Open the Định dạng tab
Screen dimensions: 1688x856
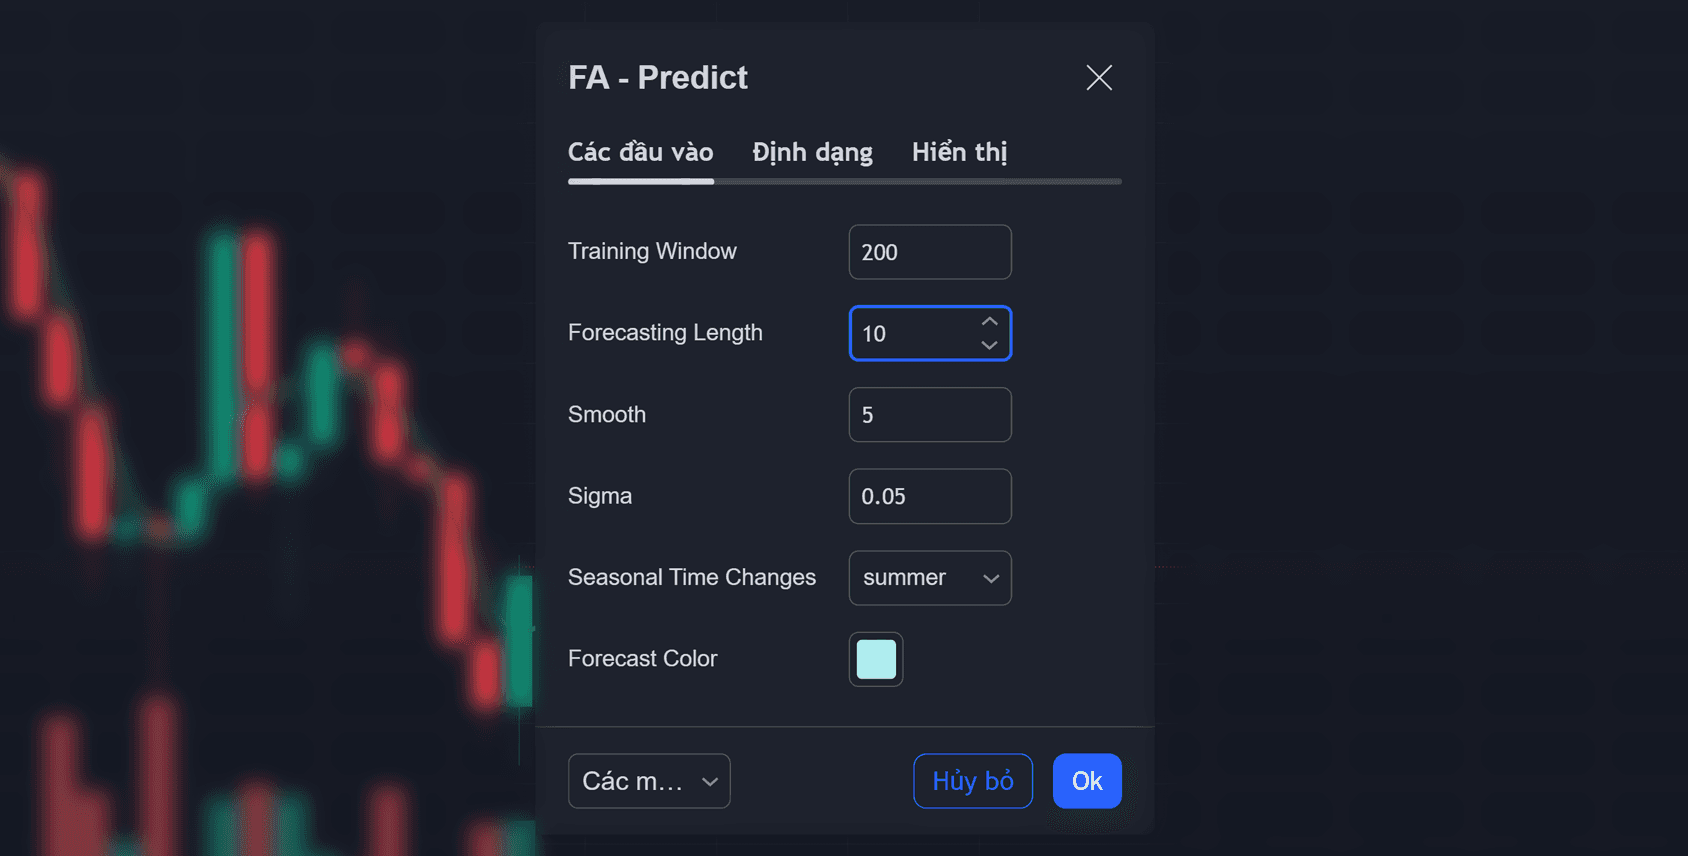point(812,152)
